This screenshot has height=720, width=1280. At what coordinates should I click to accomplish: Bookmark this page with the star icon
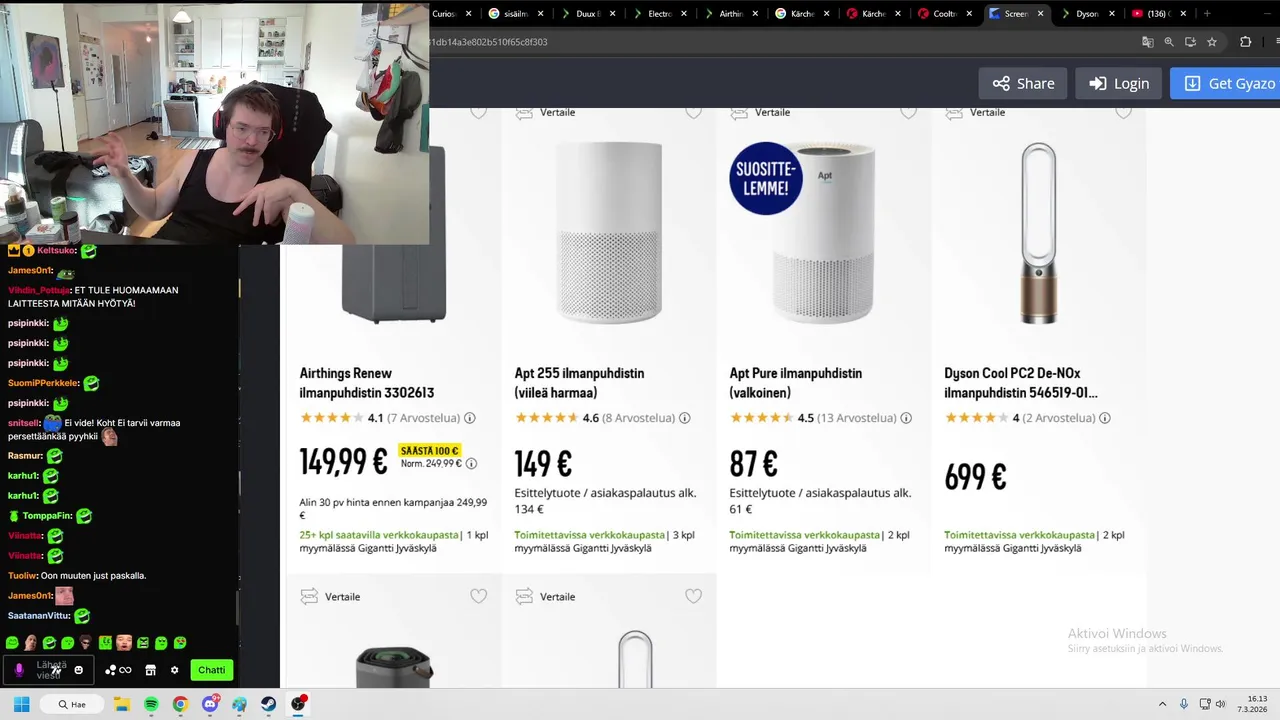1212,42
